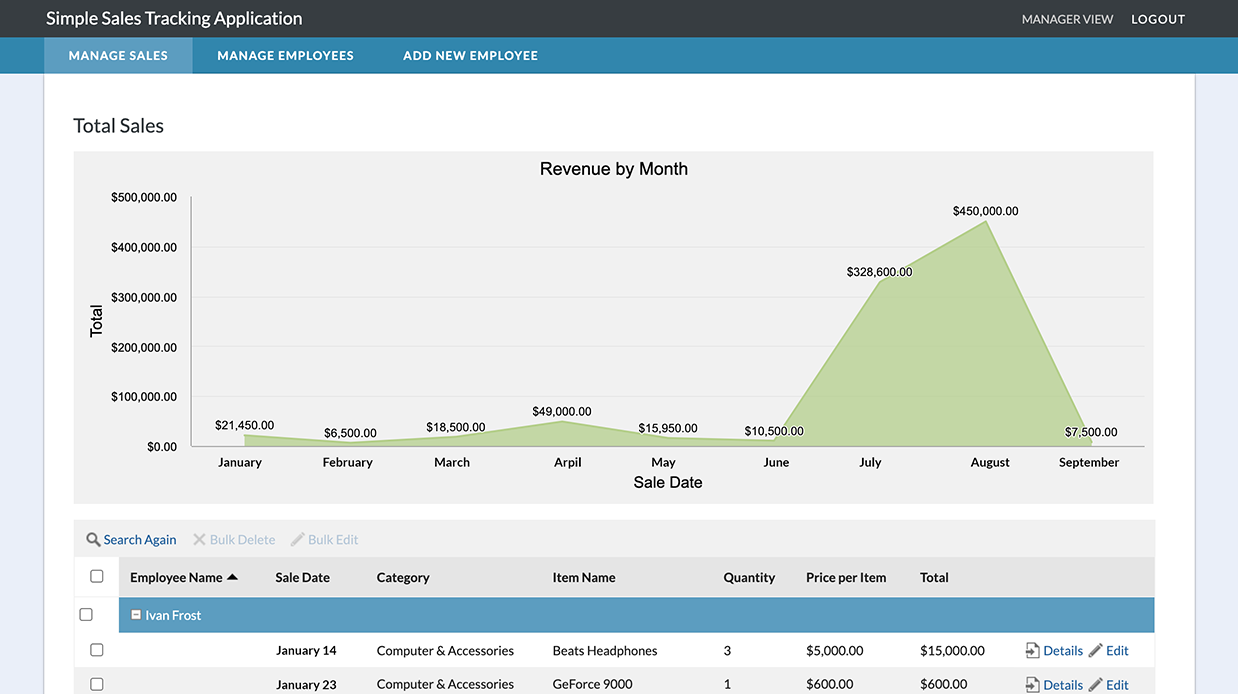Sort table by Sale Date column
1238x694 pixels.
(x=302, y=578)
